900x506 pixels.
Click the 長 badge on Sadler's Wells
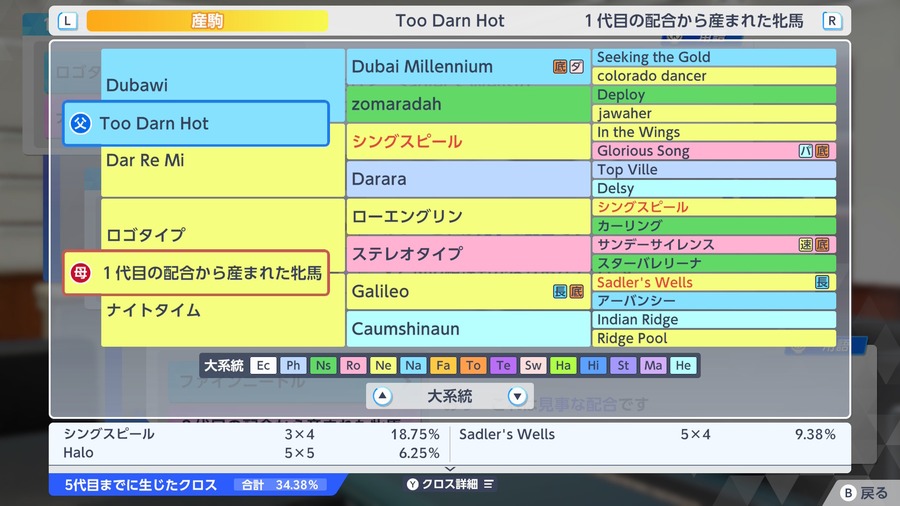(x=822, y=282)
